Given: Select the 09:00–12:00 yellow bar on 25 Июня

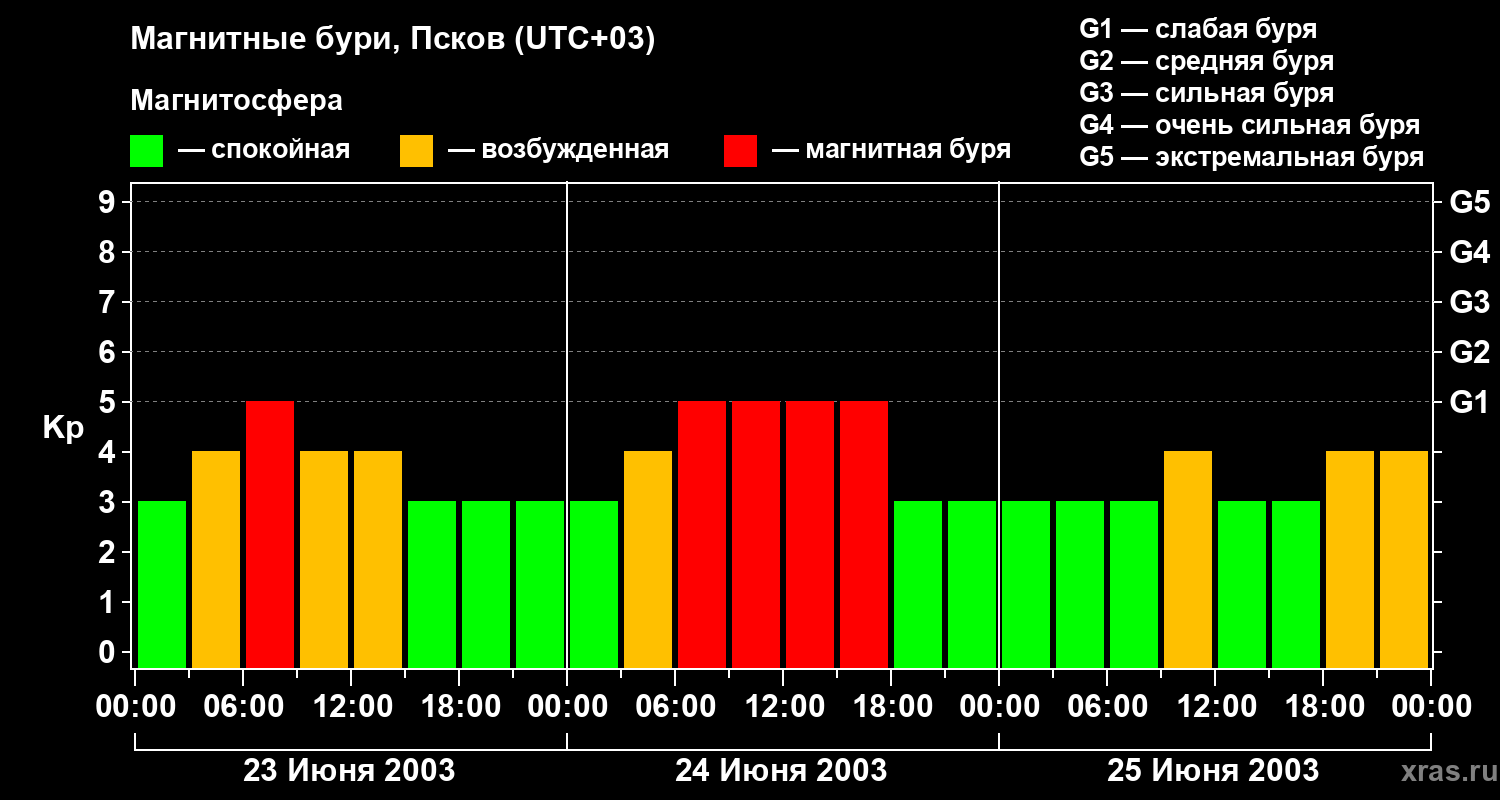Looking at the screenshot, I should [1188, 559].
